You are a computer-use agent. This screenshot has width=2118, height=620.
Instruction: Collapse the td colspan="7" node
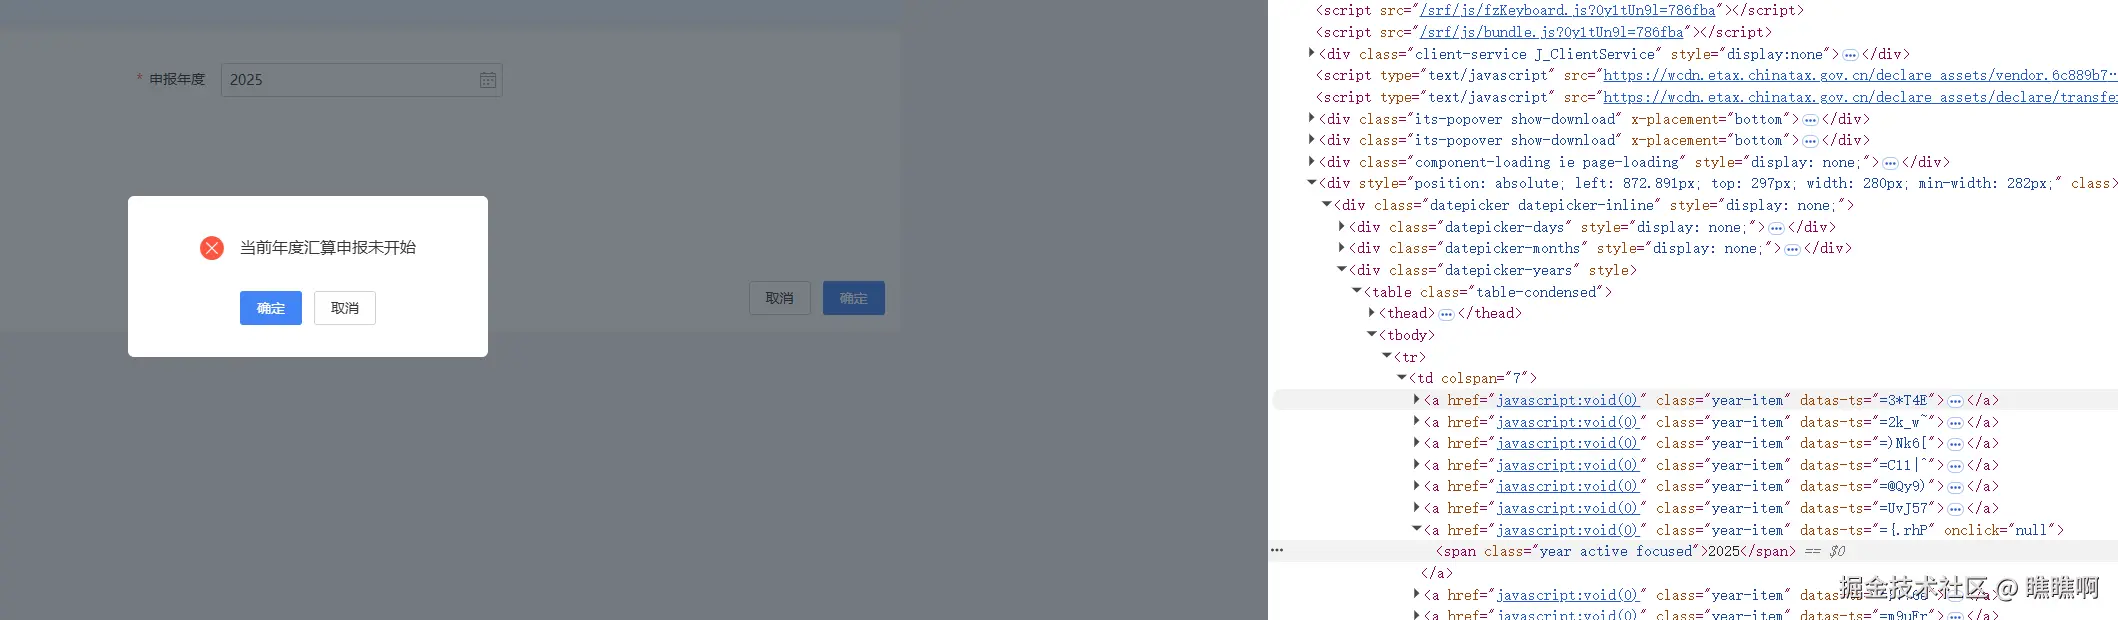pos(1402,378)
